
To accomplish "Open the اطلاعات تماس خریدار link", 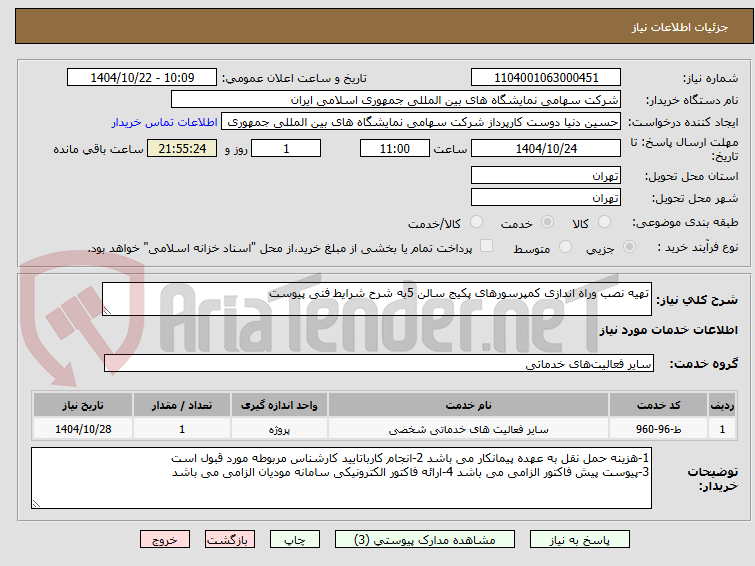I will click(x=165, y=122).
